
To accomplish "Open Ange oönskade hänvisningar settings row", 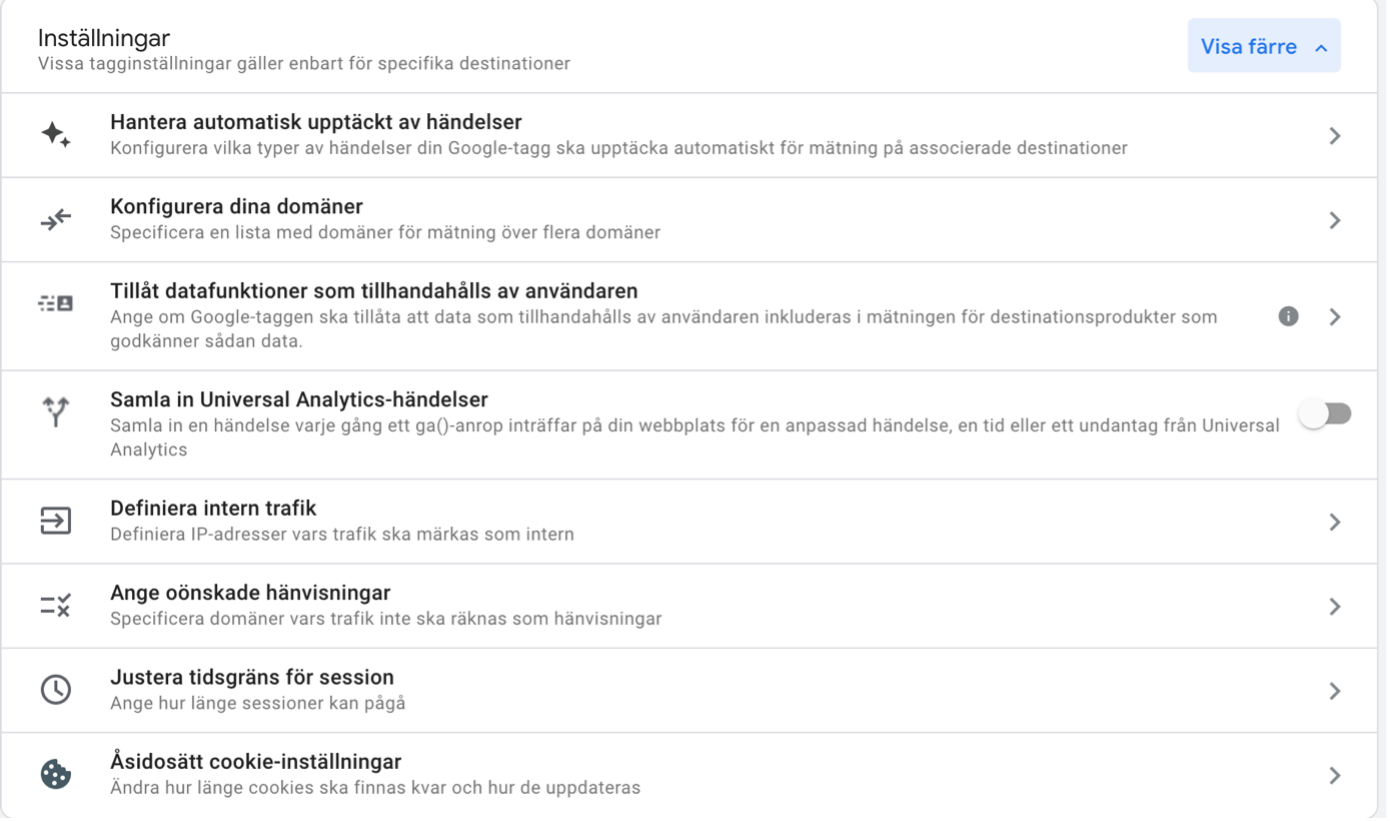I will point(250,593).
